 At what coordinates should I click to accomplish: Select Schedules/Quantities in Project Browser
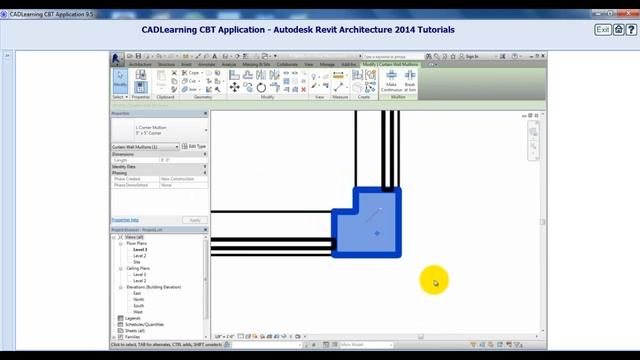point(144,324)
